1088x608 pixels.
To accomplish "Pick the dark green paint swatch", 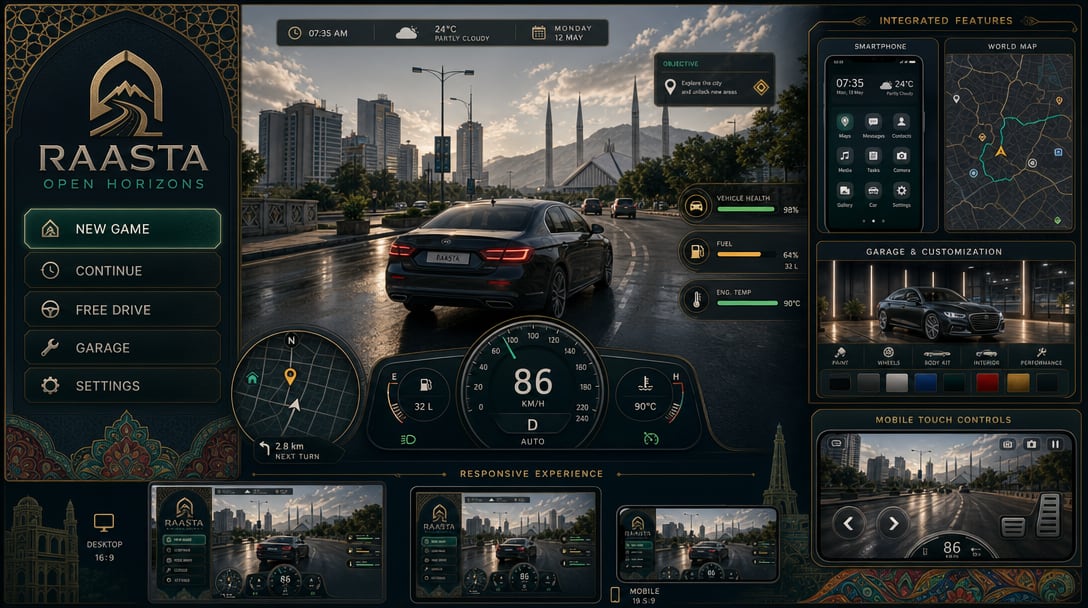I will [x=955, y=382].
